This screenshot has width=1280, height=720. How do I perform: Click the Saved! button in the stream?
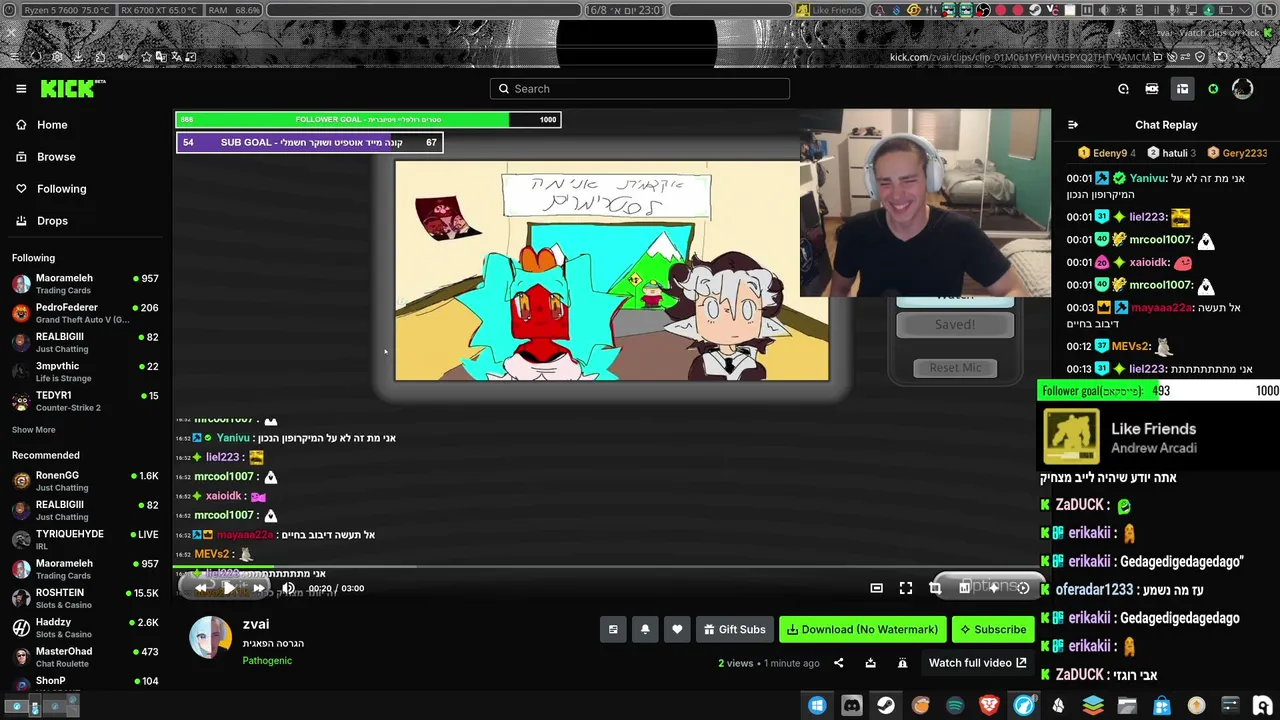955,324
